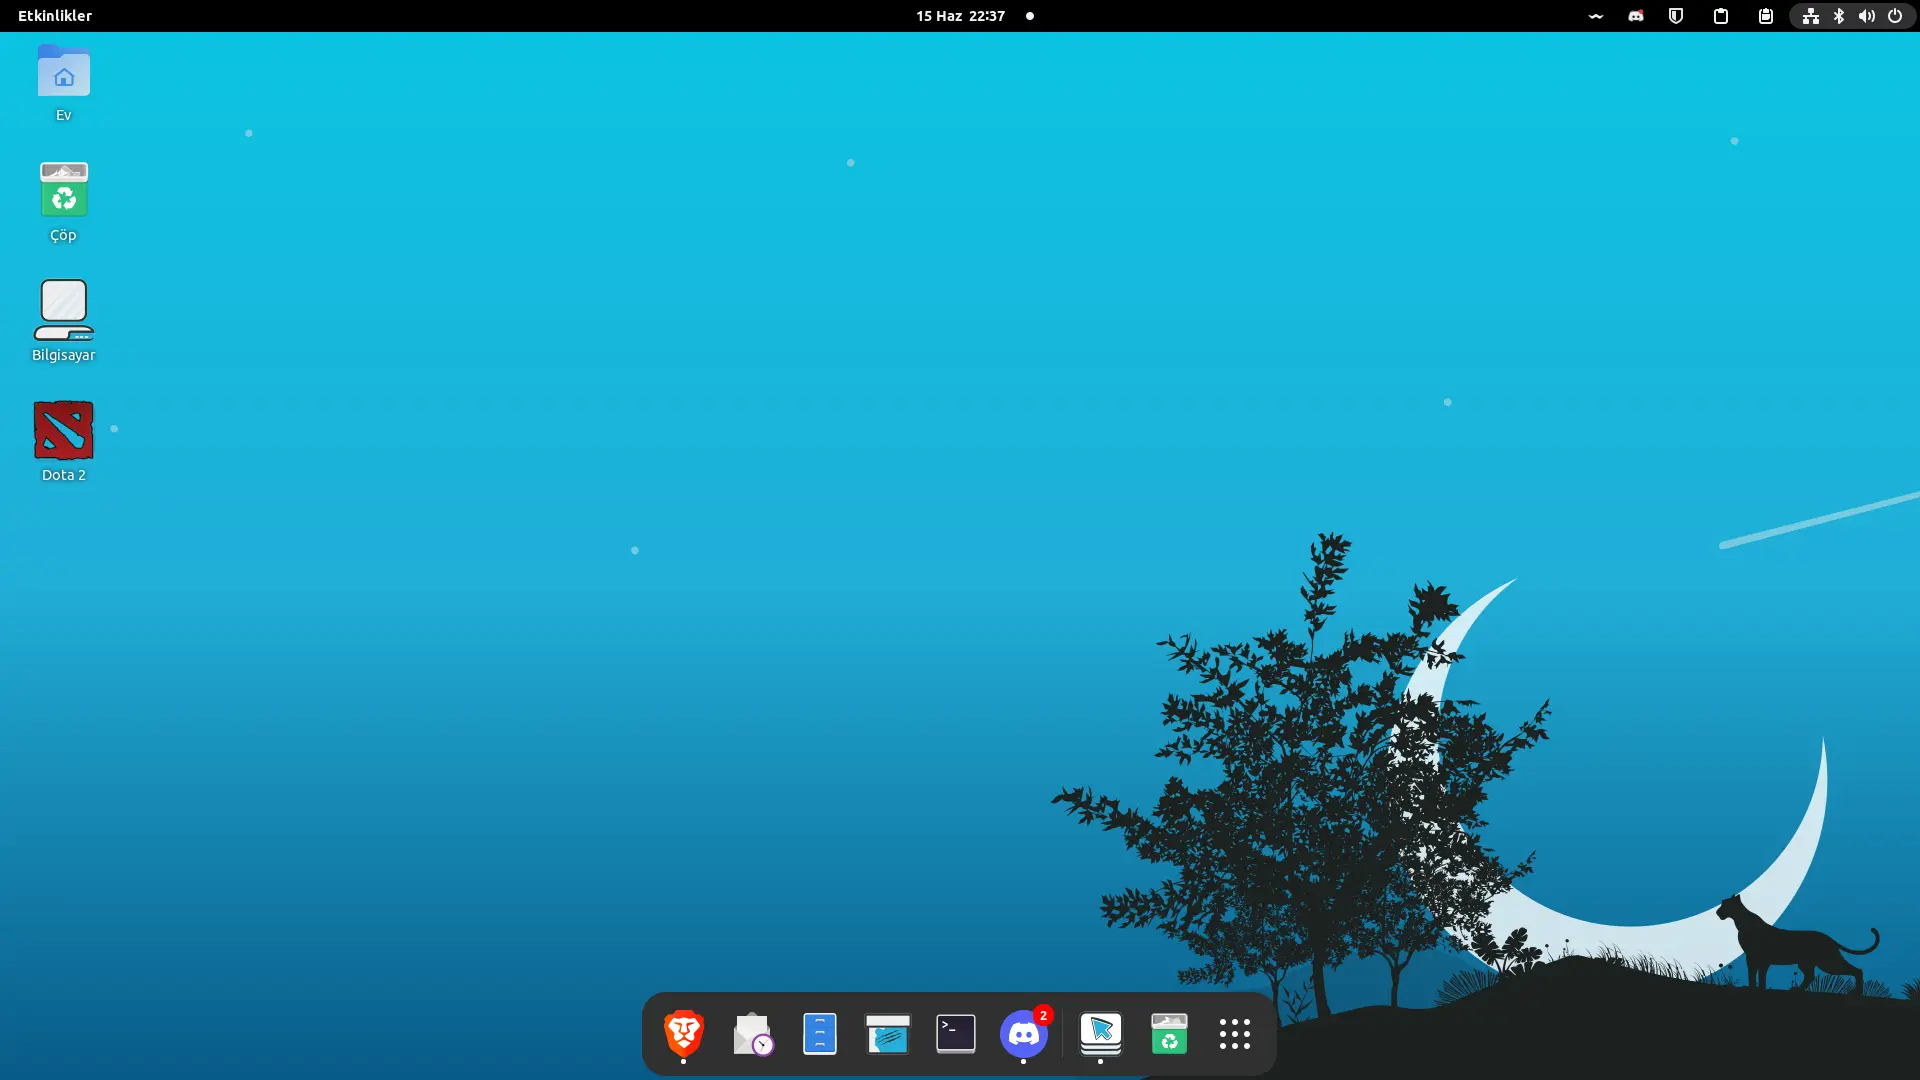
Task: Open the shield tray indicator
Action: [x=1676, y=16]
